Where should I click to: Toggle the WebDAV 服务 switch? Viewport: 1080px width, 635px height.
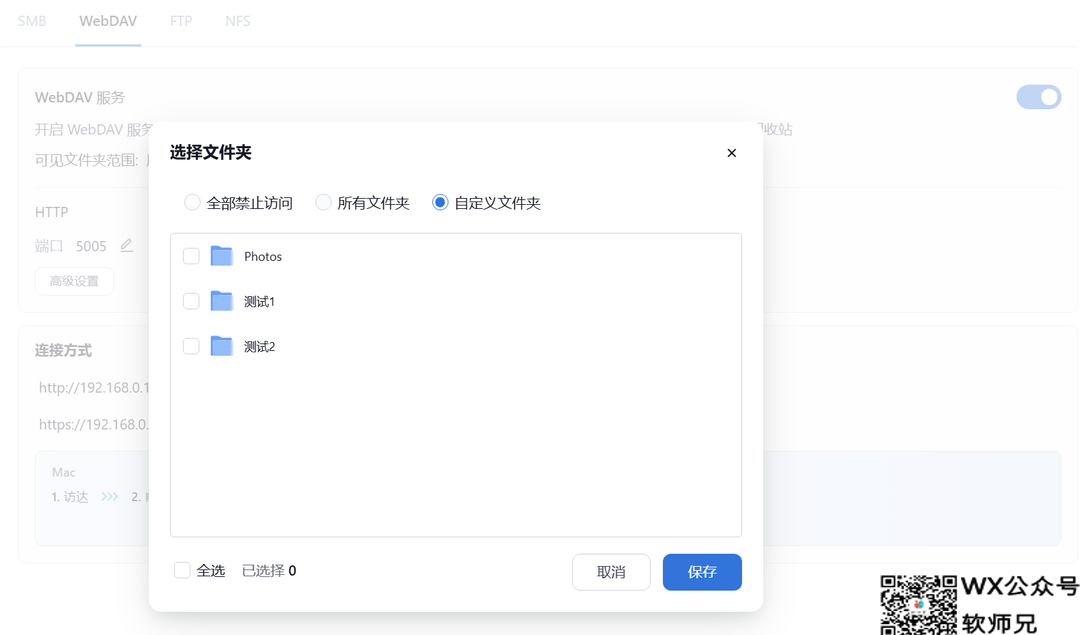pyautogui.click(x=1039, y=97)
